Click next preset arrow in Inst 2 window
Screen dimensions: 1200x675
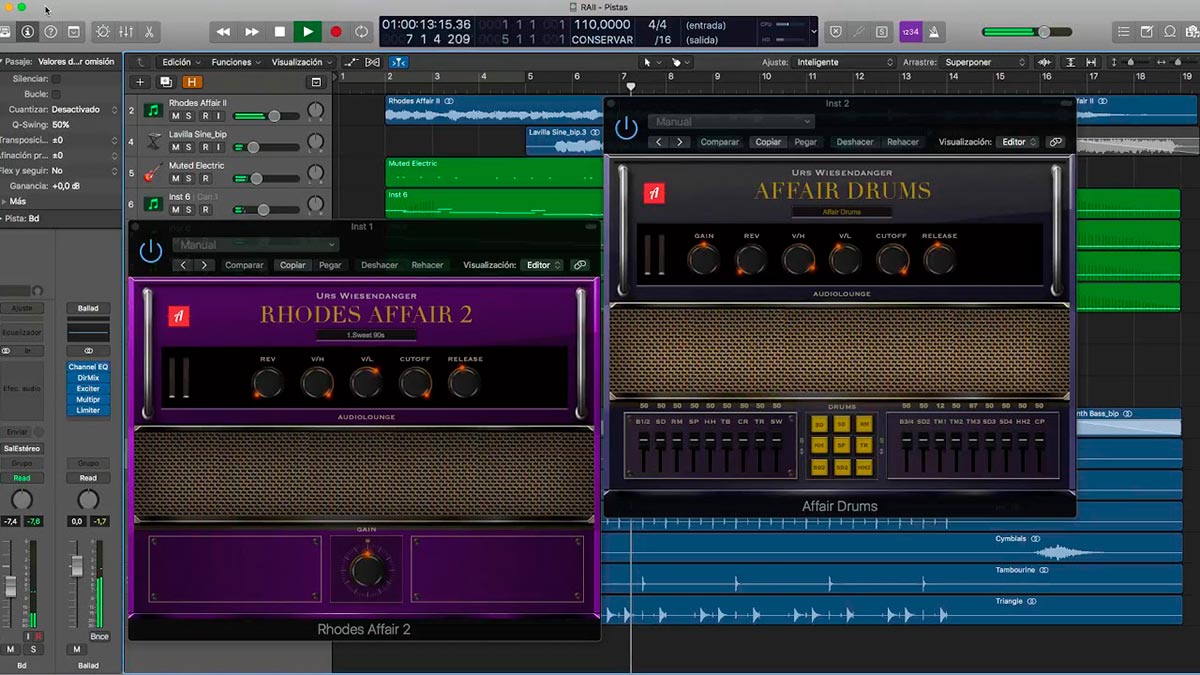click(680, 142)
